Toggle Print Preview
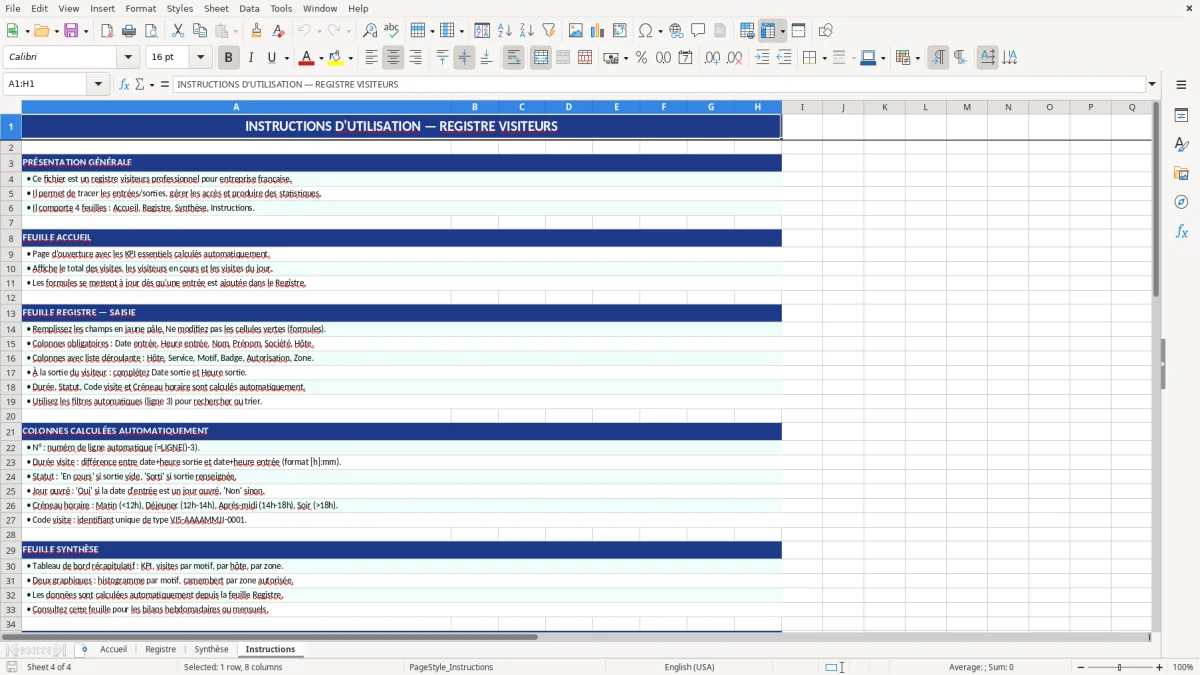The height and width of the screenshot is (675, 1200). 151,31
